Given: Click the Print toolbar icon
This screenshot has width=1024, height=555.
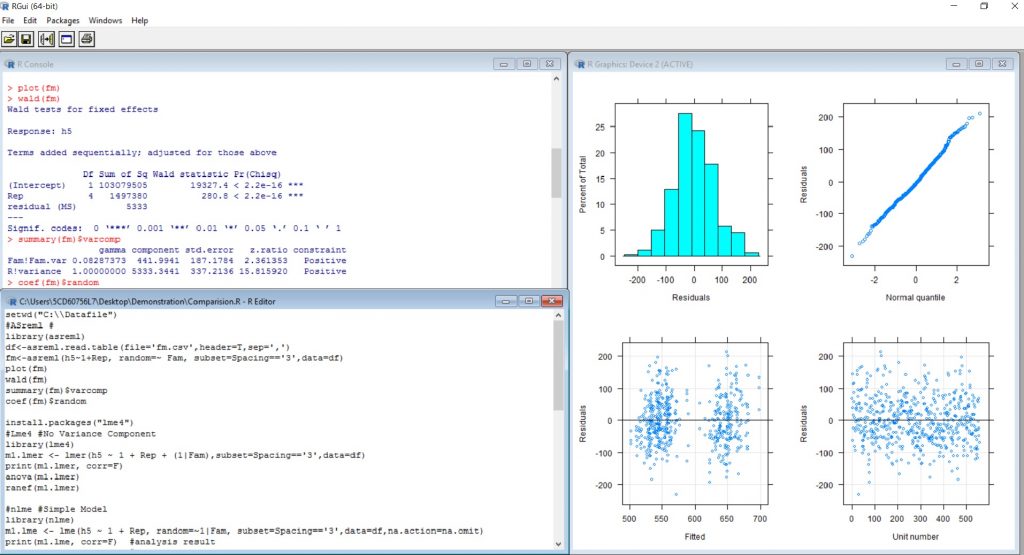Looking at the screenshot, I should (x=87, y=39).
